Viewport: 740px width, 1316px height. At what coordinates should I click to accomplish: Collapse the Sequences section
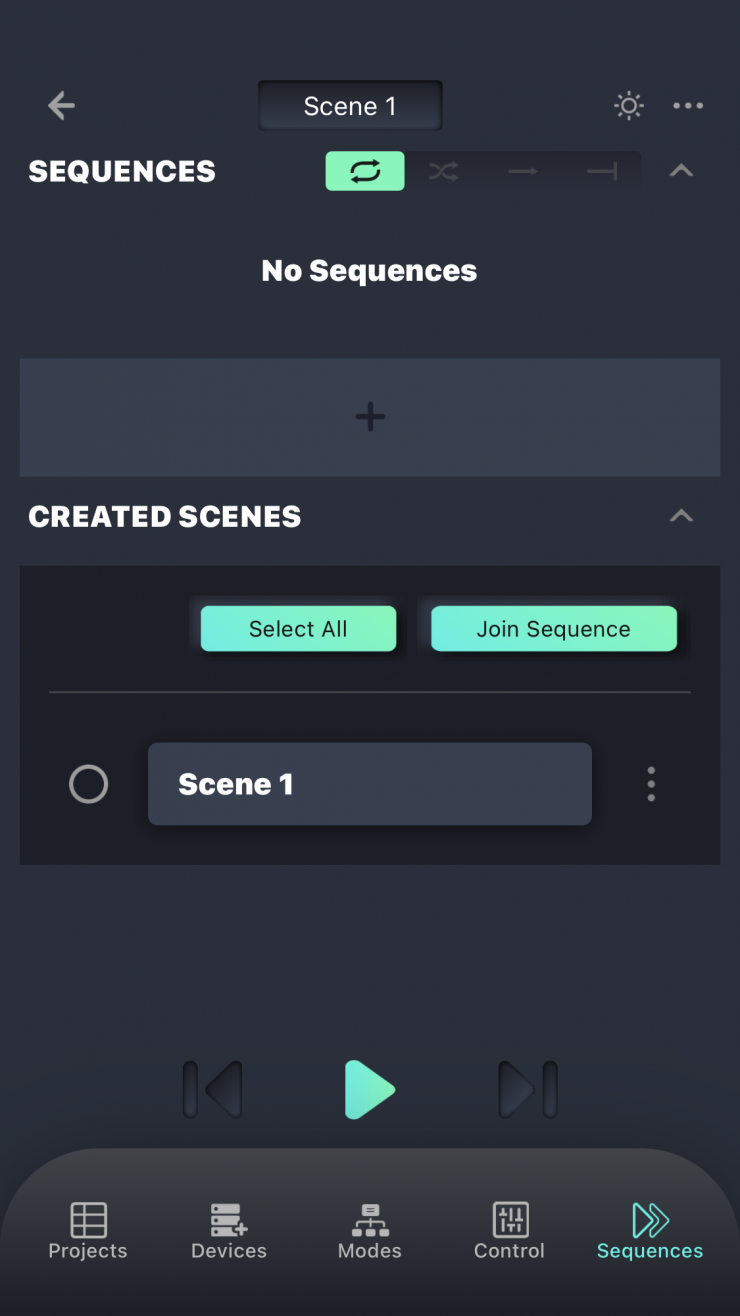pyautogui.click(x=681, y=171)
